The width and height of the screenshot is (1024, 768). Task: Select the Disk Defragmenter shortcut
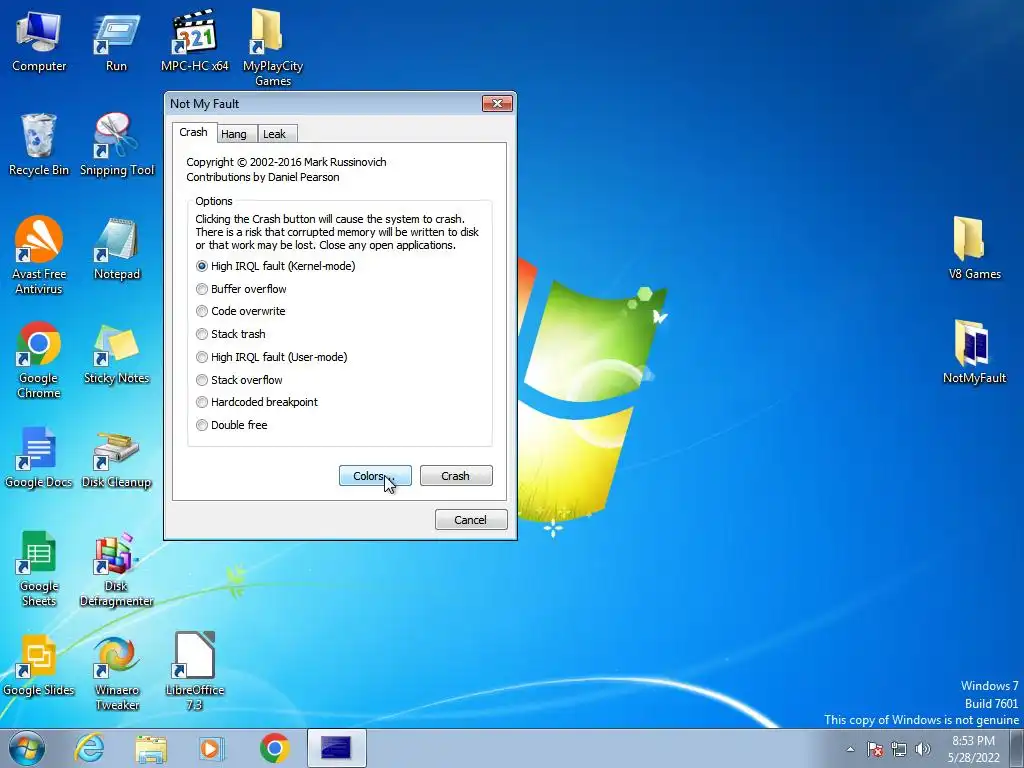pyautogui.click(x=116, y=568)
